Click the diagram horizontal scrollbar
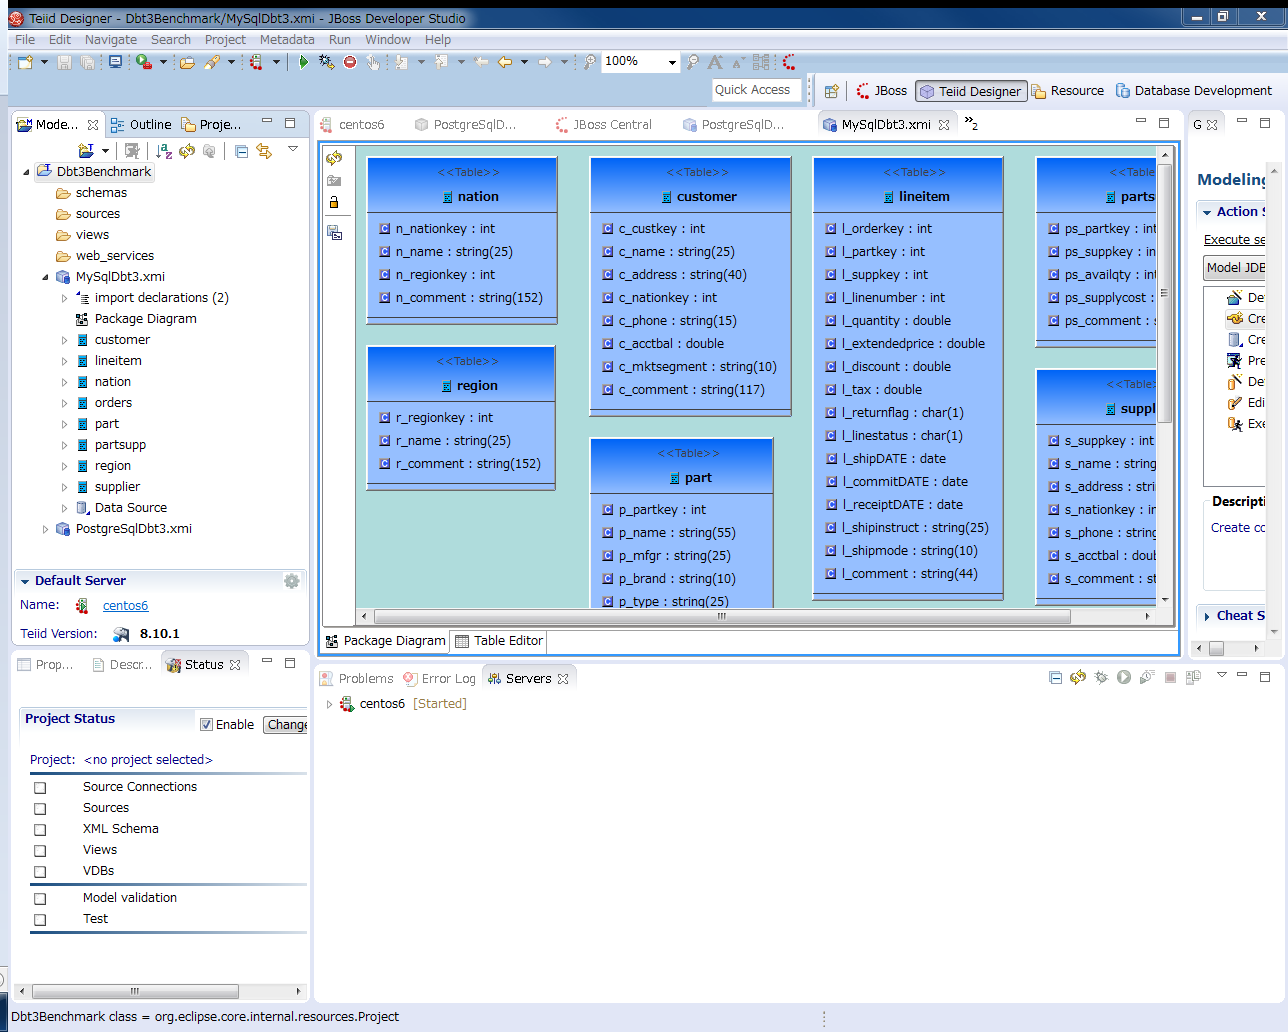The image size is (1288, 1032). (722, 617)
